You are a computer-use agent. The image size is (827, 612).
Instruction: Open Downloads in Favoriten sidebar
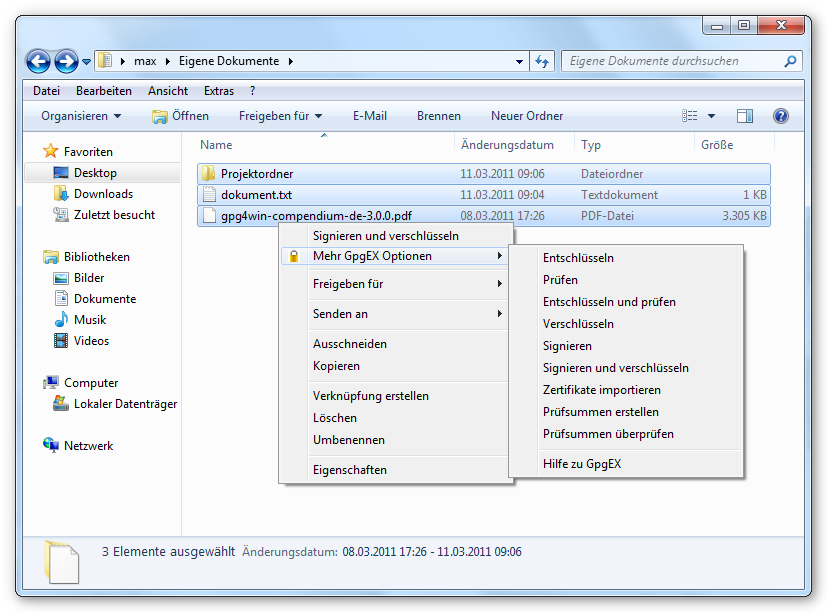click(102, 194)
